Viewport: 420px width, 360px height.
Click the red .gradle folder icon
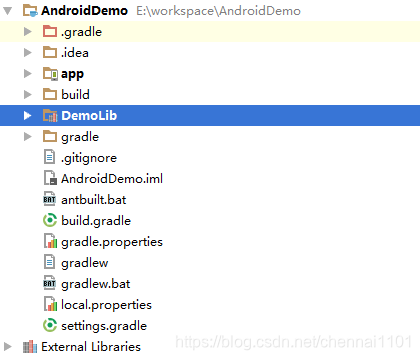pyautogui.click(x=50, y=31)
